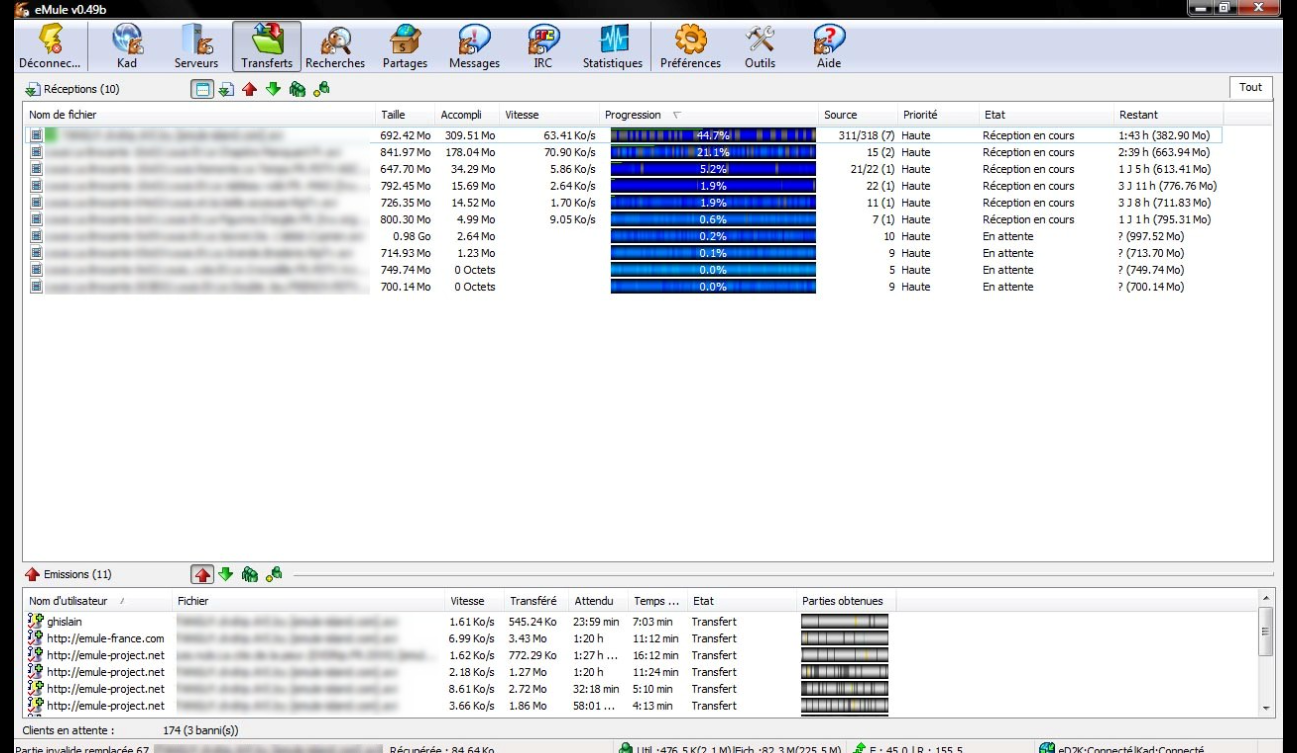
Task: Toggle split window view in Réceptions toolbar
Action: (x=203, y=89)
